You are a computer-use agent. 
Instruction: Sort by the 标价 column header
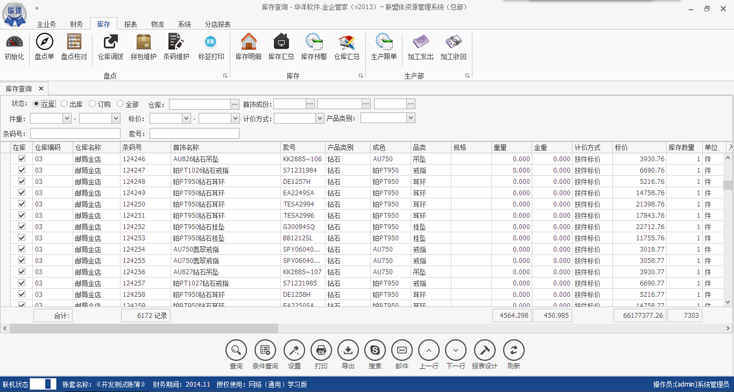(x=640, y=147)
